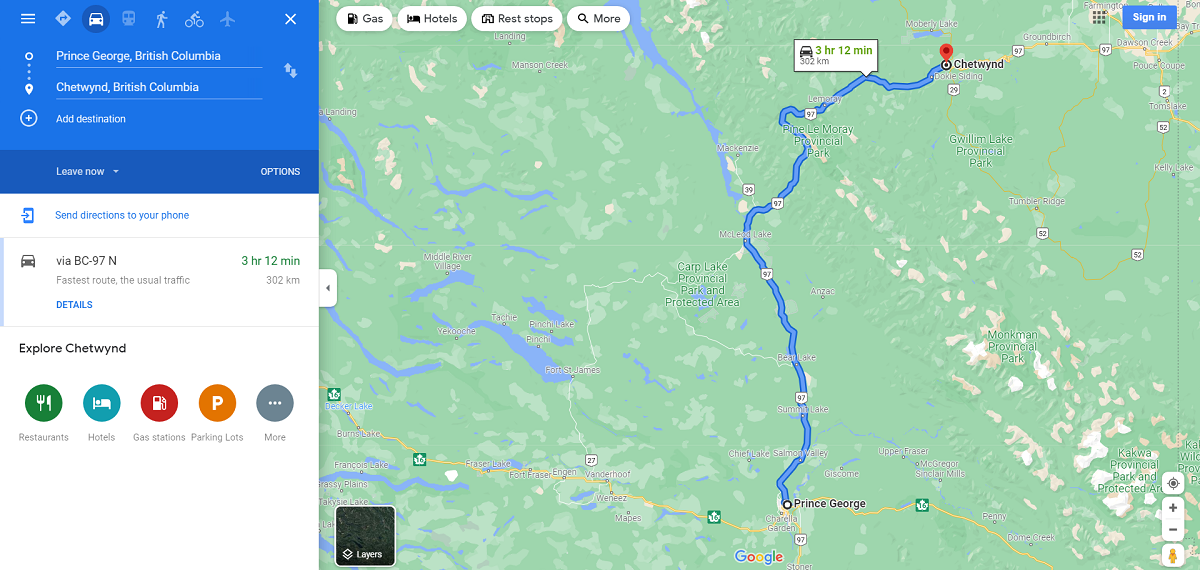The width and height of the screenshot is (1200, 570).
Task: Filter the map by Hotels
Action: [x=431, y=18]
